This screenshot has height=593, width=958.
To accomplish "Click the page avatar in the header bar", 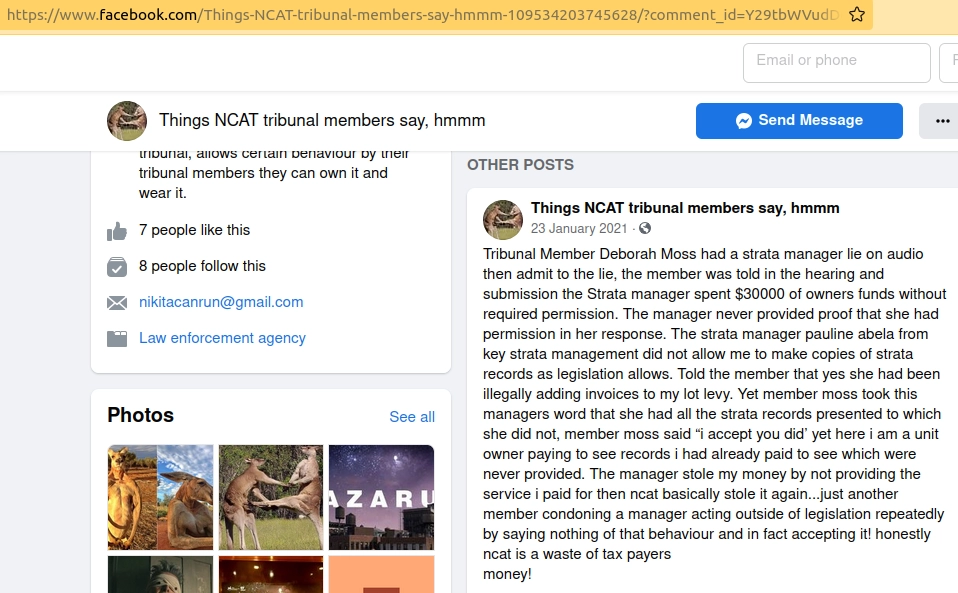I will [127, 121].
